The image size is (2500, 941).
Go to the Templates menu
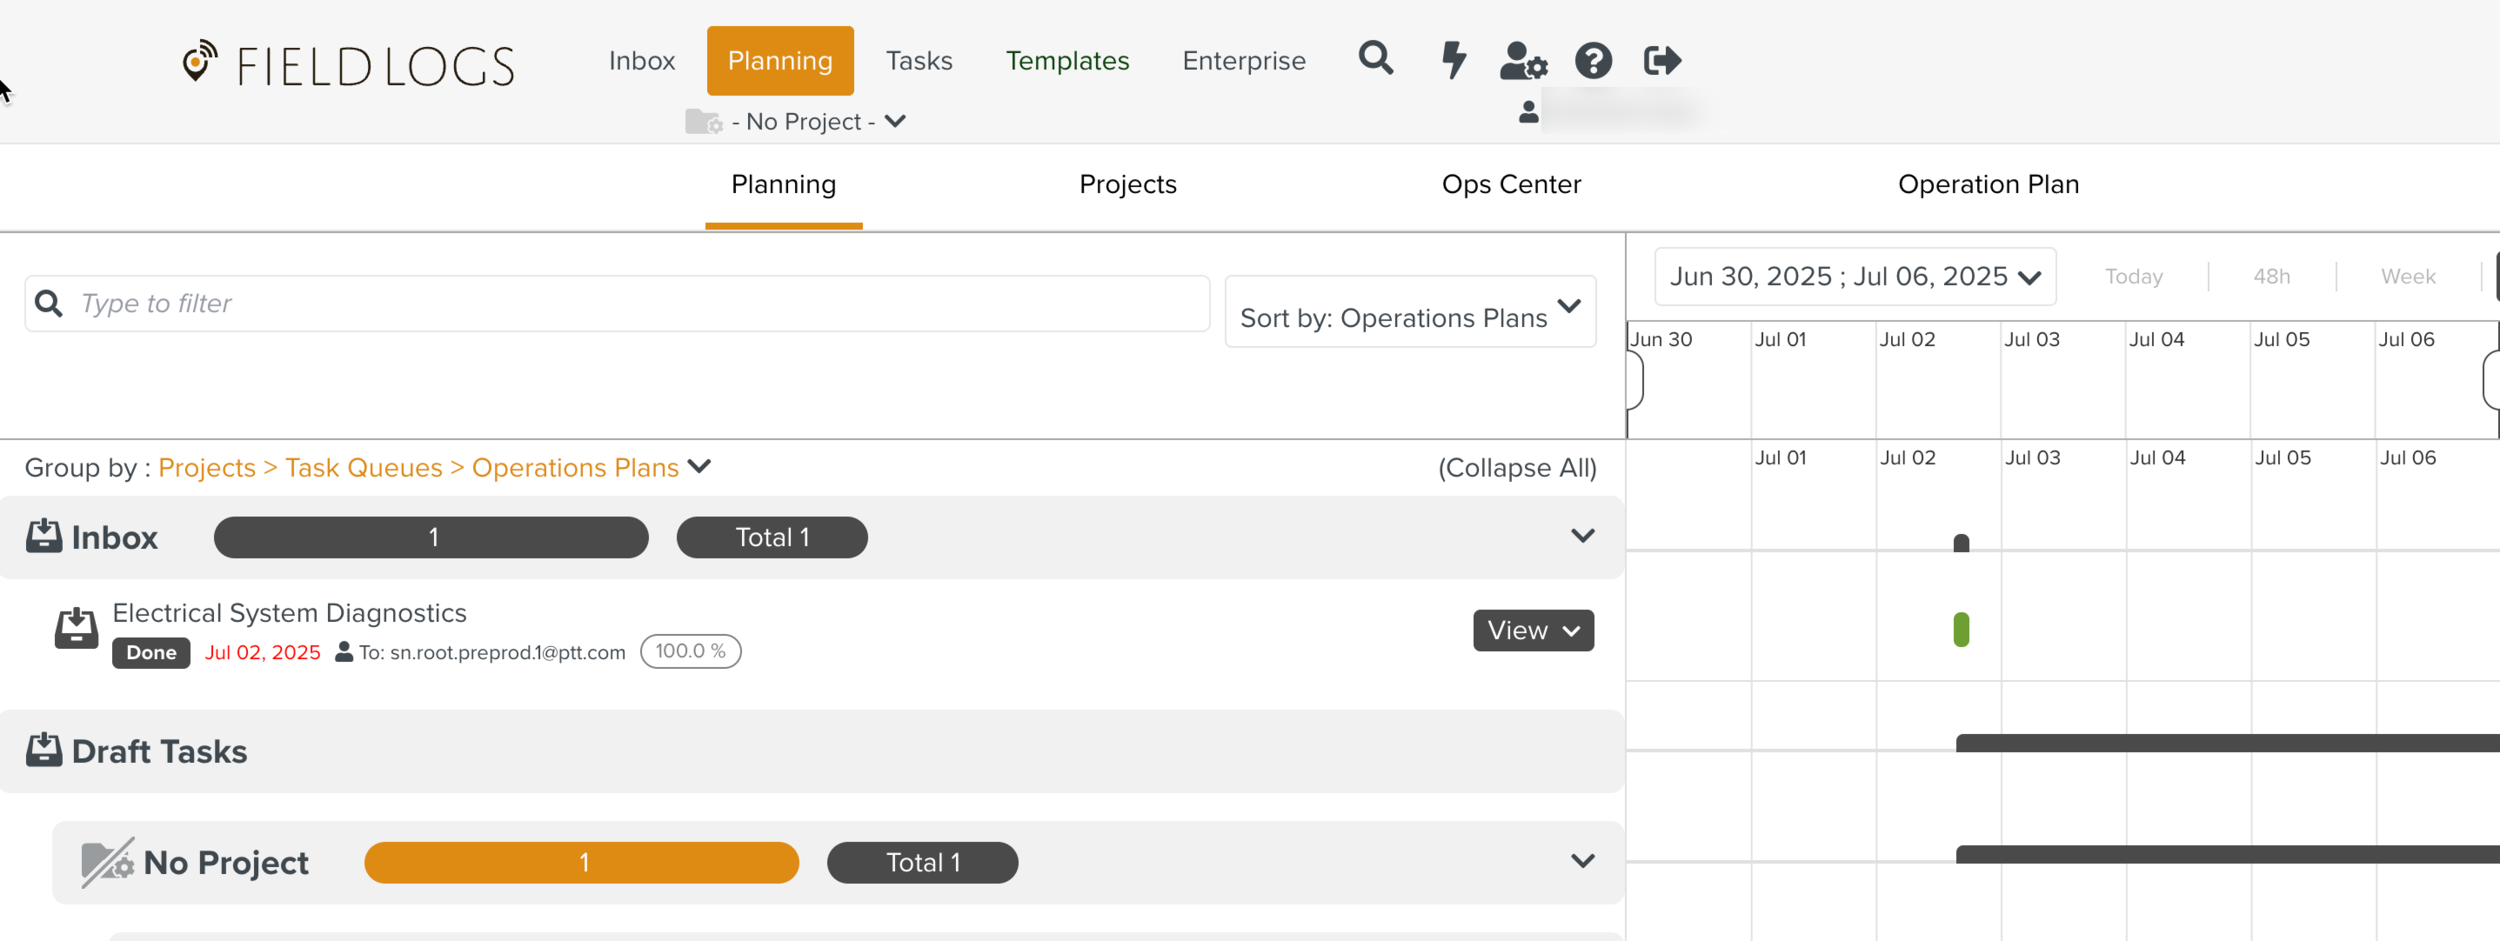click(1067, 61)
